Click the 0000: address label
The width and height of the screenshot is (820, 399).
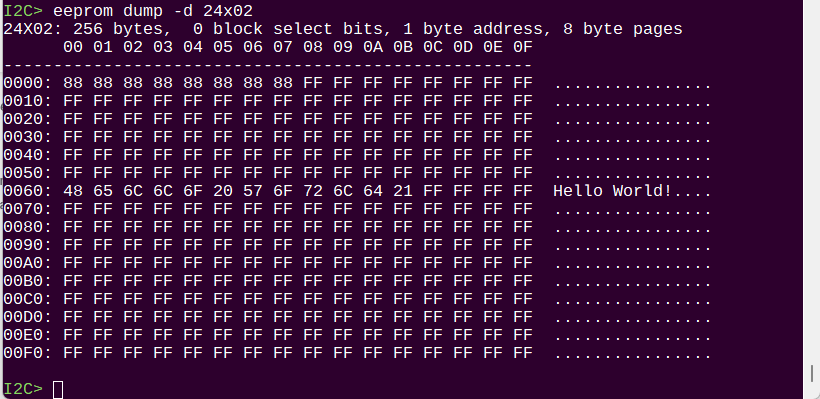(28, 83)
